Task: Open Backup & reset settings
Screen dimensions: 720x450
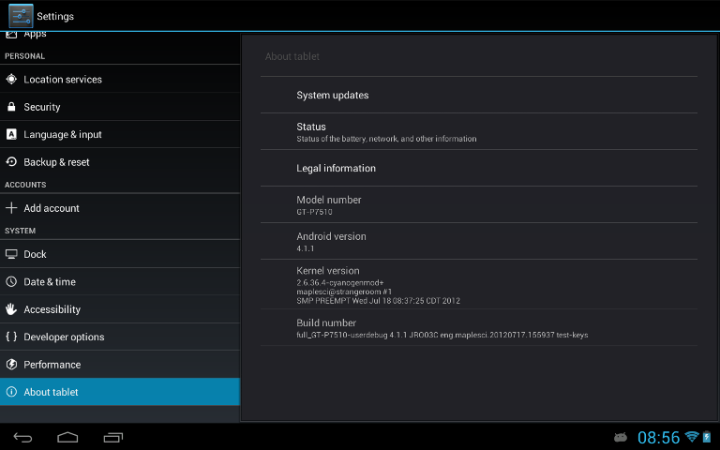Action: [x=120, y=162]
